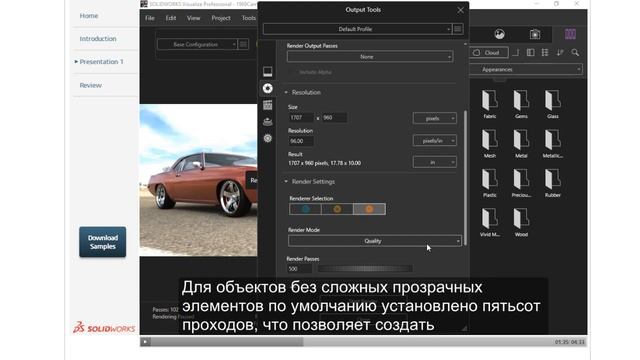Go to the Review page link

[x=91, y=85]
